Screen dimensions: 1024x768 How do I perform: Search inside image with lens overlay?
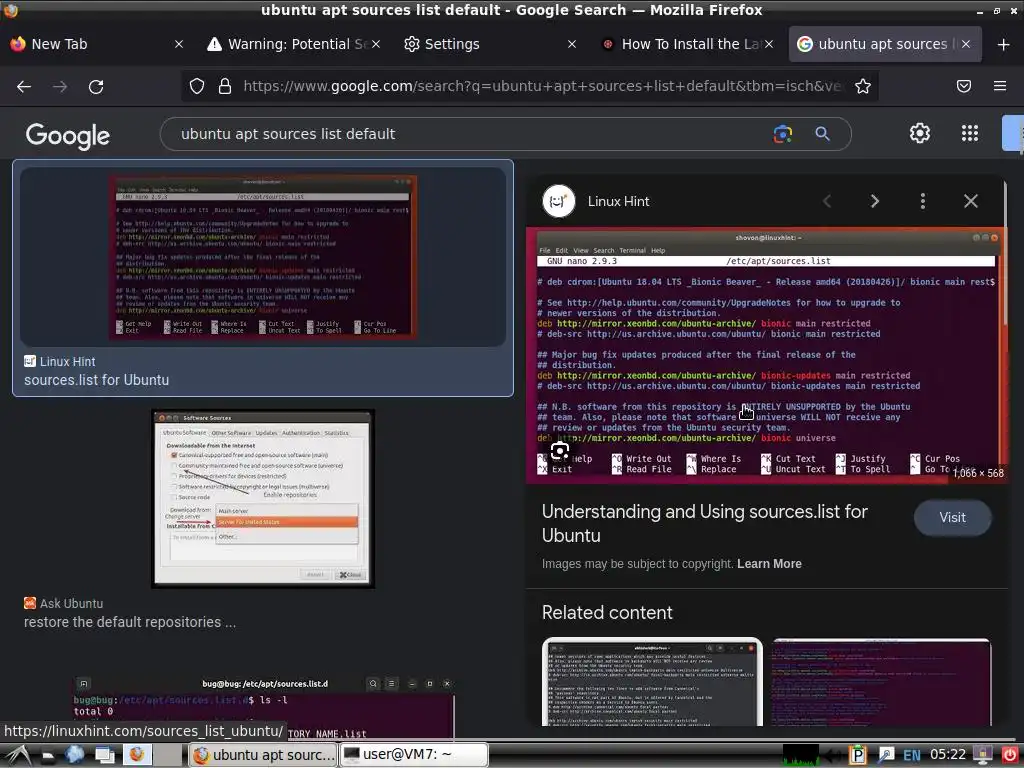[560, 450]
